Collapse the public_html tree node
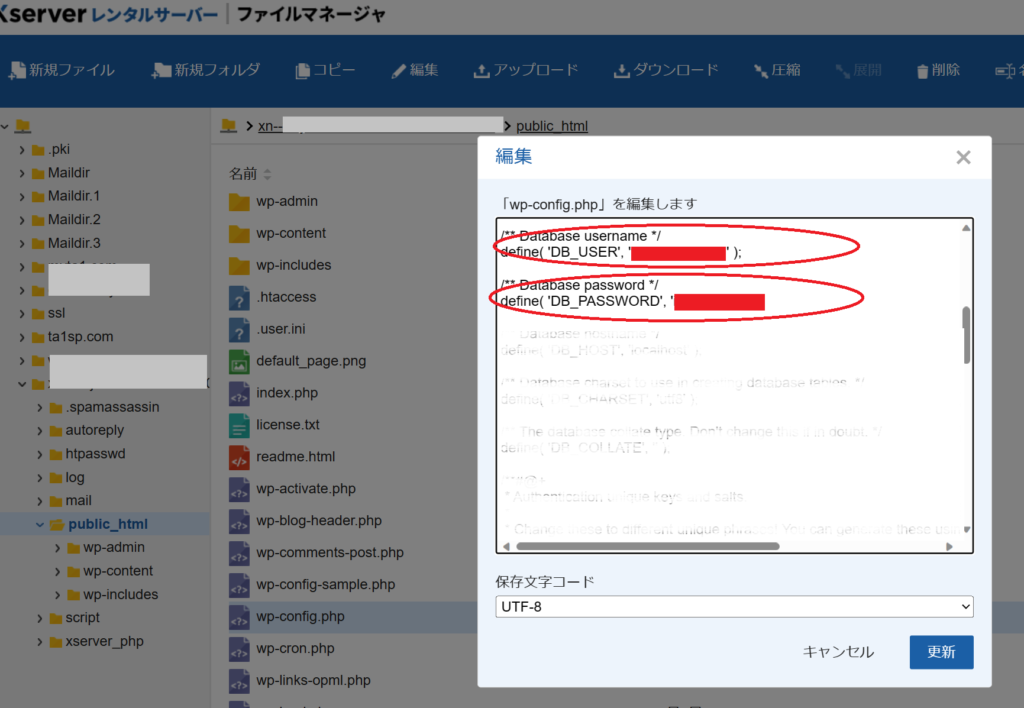The width and height of the screenshot is (1024, 708). [40, 524]
